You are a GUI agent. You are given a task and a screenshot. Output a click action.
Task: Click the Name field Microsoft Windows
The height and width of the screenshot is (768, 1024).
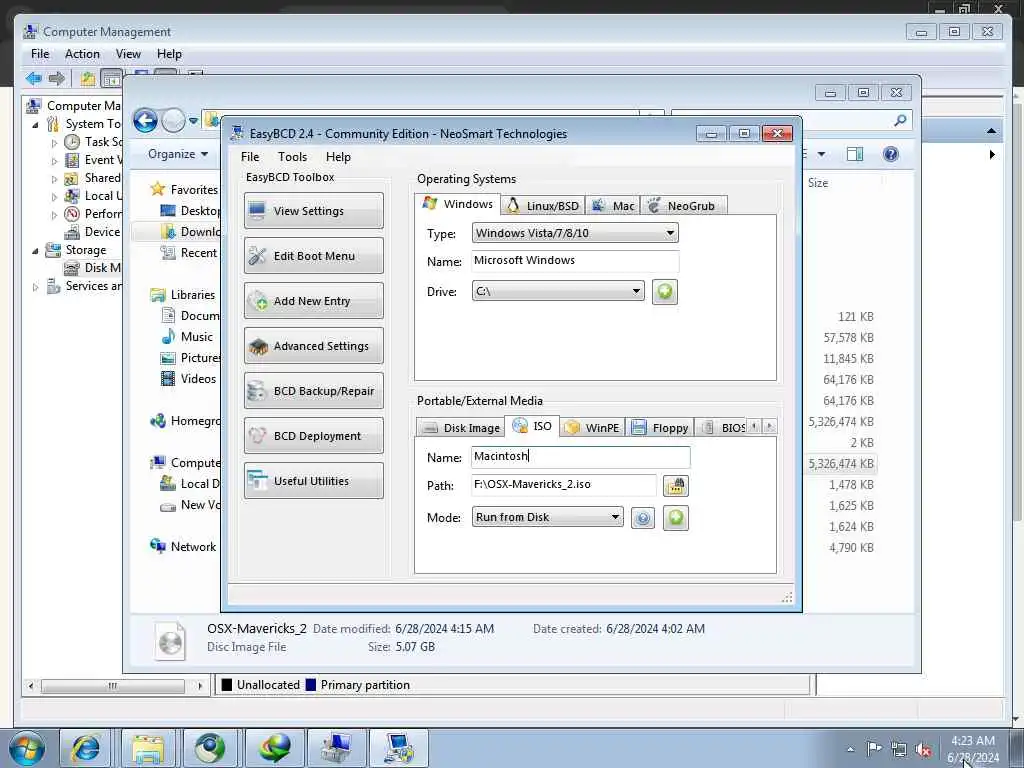(575, 261)
